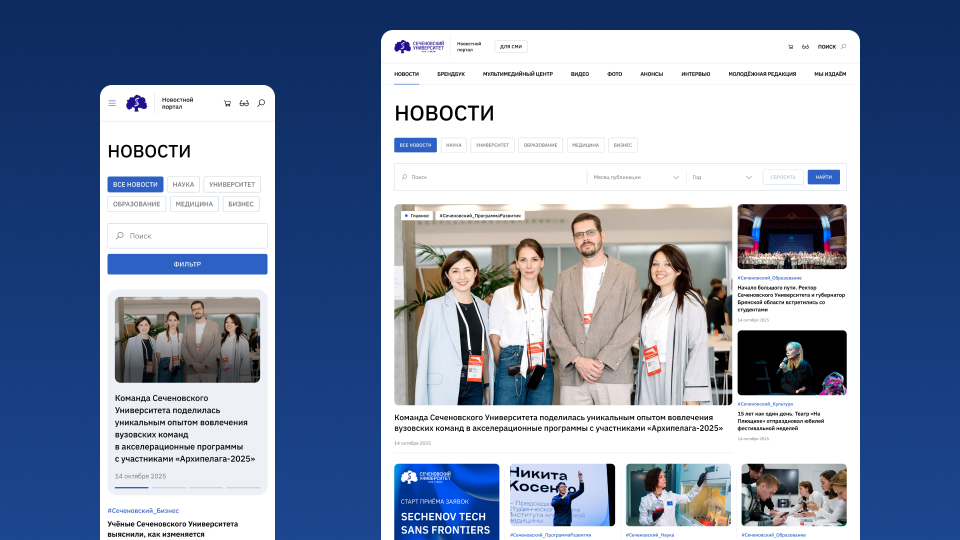Toggle the БИЗНЕС filter chip in the mobile view
Viewport: 960px width, 540px height.
tap(241, 204)
